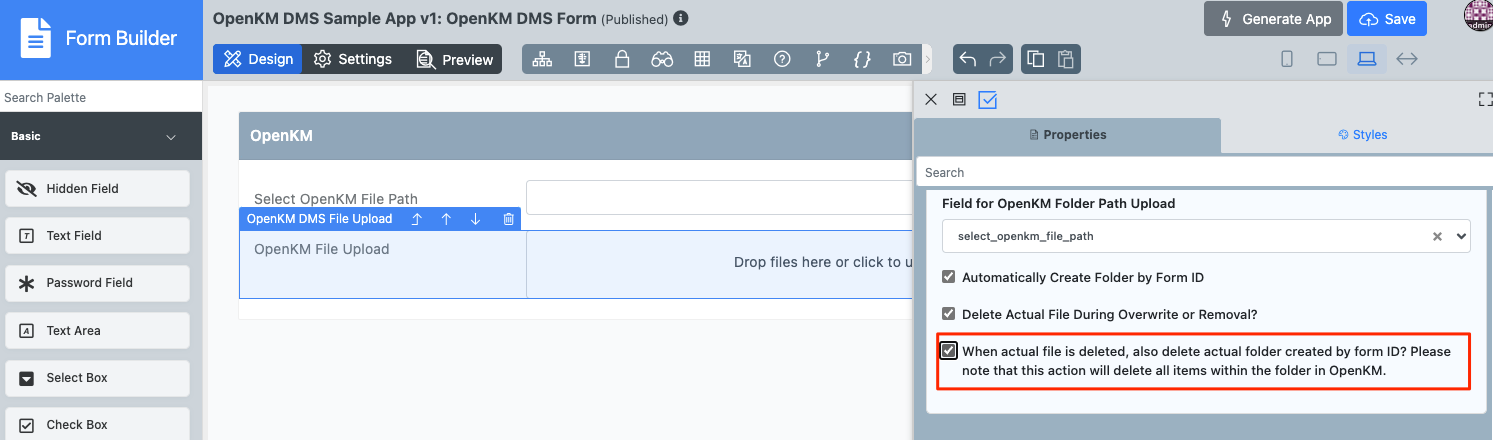Click the tooltip download icon in toolbar
Screen dimensions: 1493x440
click(x=582, y=59)
